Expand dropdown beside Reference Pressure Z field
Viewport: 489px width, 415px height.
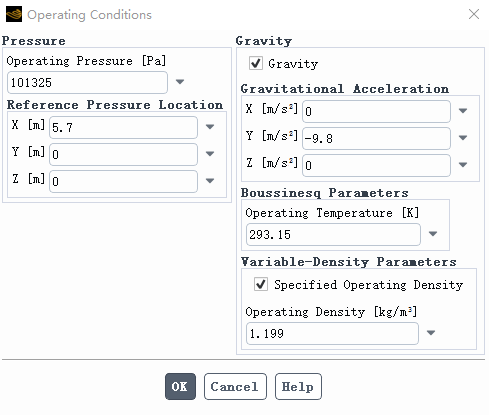point(210,181)
